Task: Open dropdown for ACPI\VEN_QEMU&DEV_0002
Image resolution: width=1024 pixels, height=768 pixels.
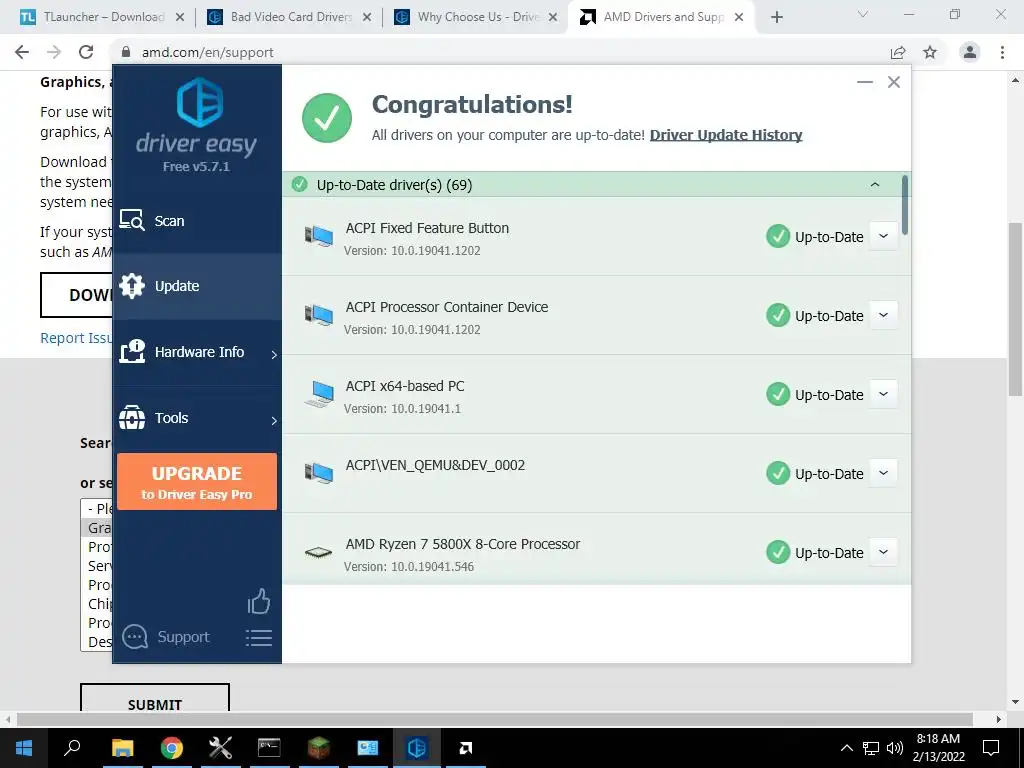Action: [x=884, y=473]
